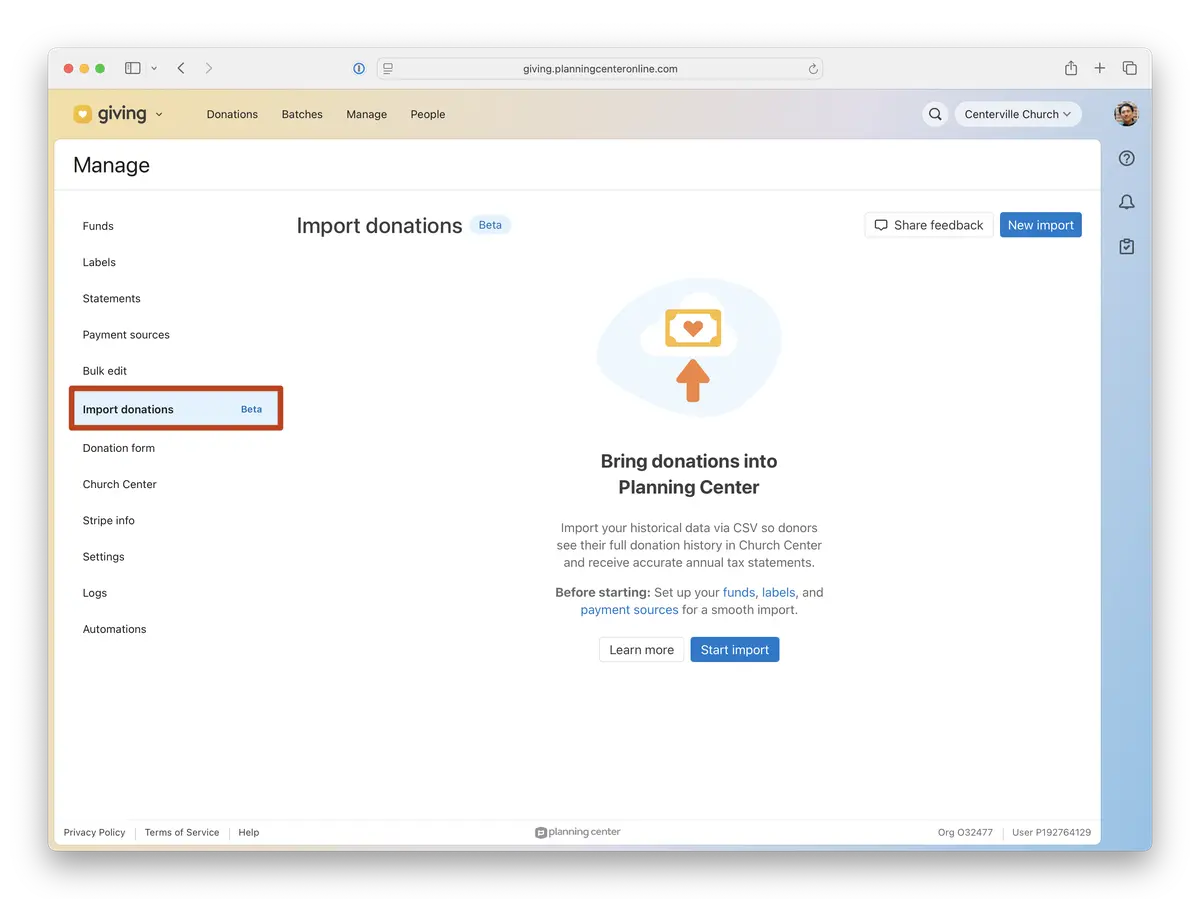Image resolution: width=1200 pixels, height=899 pixels.
Task: Click the address bar URL field
Action: [x=600, y=69]
